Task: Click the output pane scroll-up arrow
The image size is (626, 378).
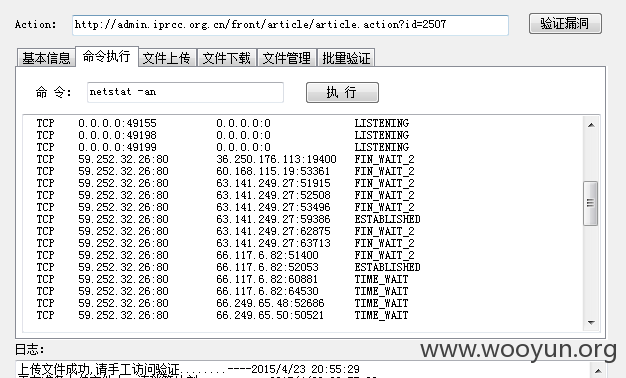Action: point(591,125)
